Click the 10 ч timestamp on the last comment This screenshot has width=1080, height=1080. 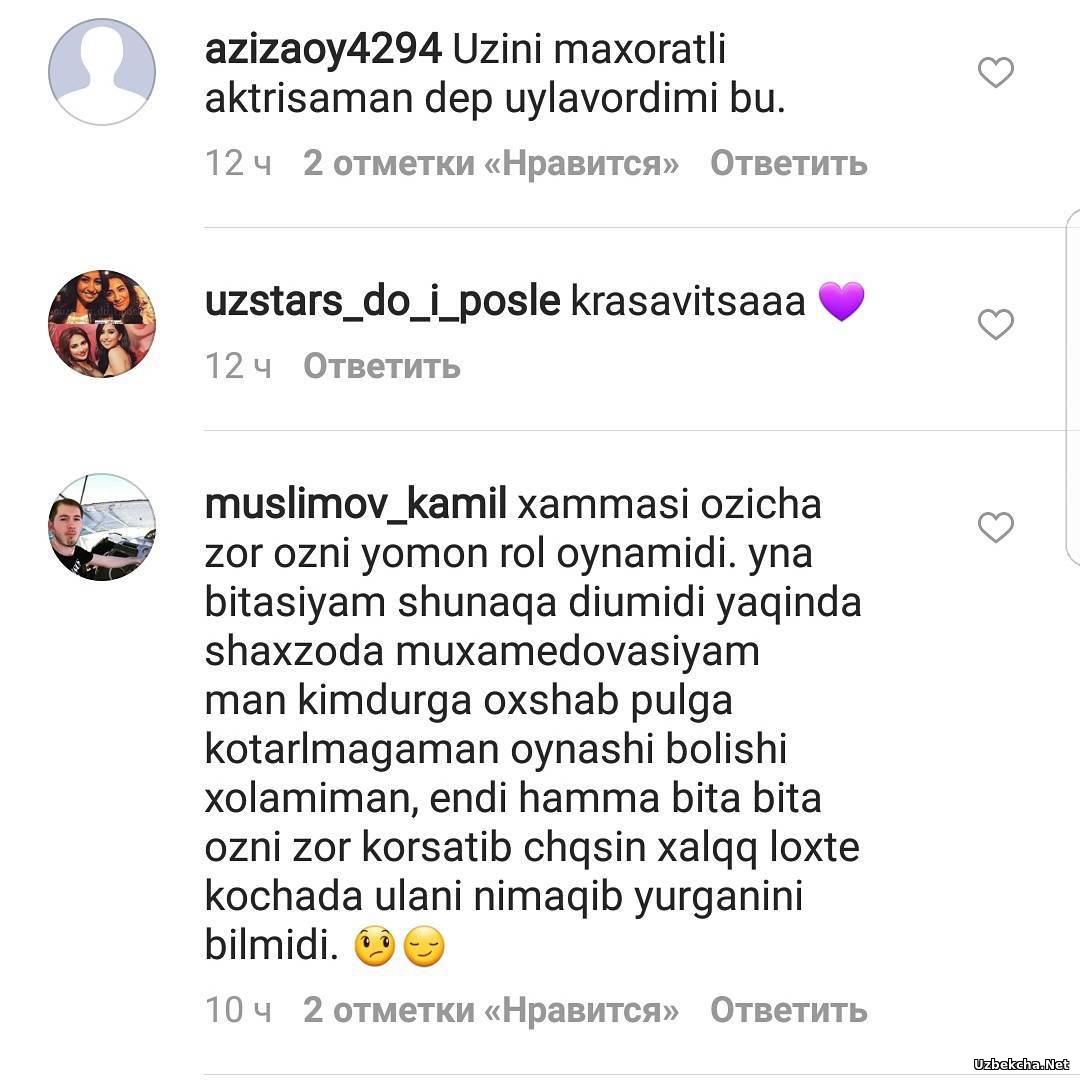click(238, 1010)
